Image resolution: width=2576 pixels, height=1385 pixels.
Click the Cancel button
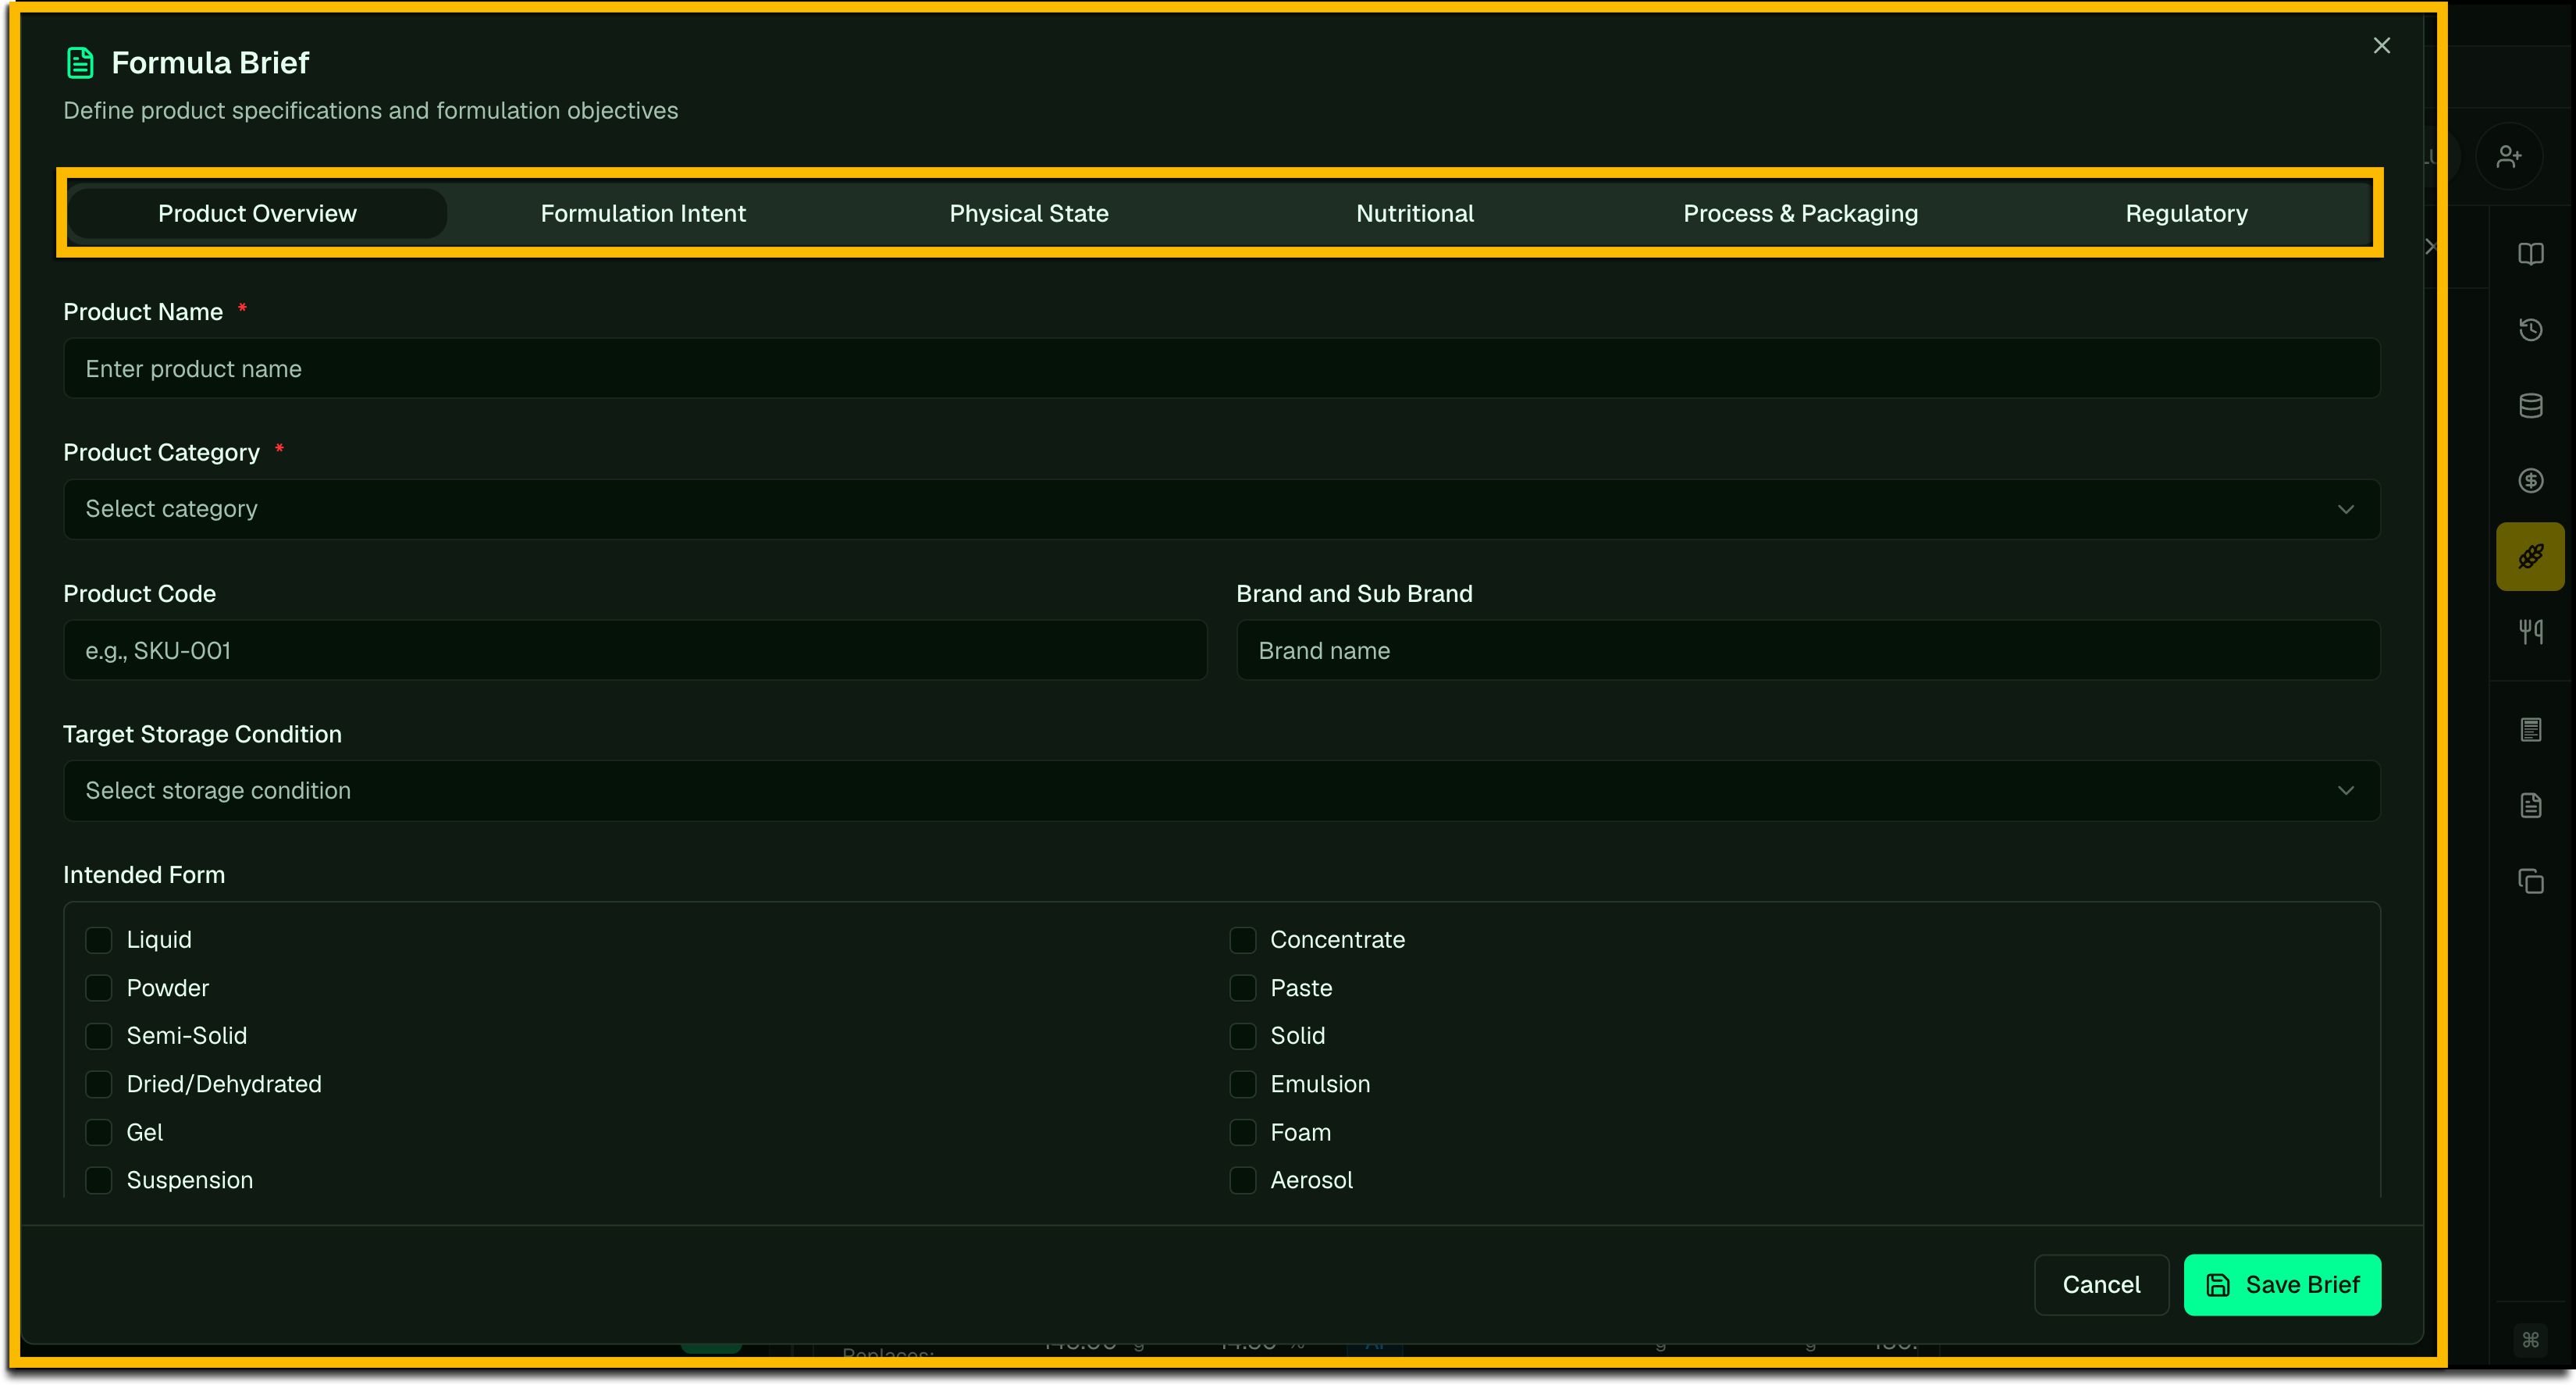click(x=2101, y=1285)
